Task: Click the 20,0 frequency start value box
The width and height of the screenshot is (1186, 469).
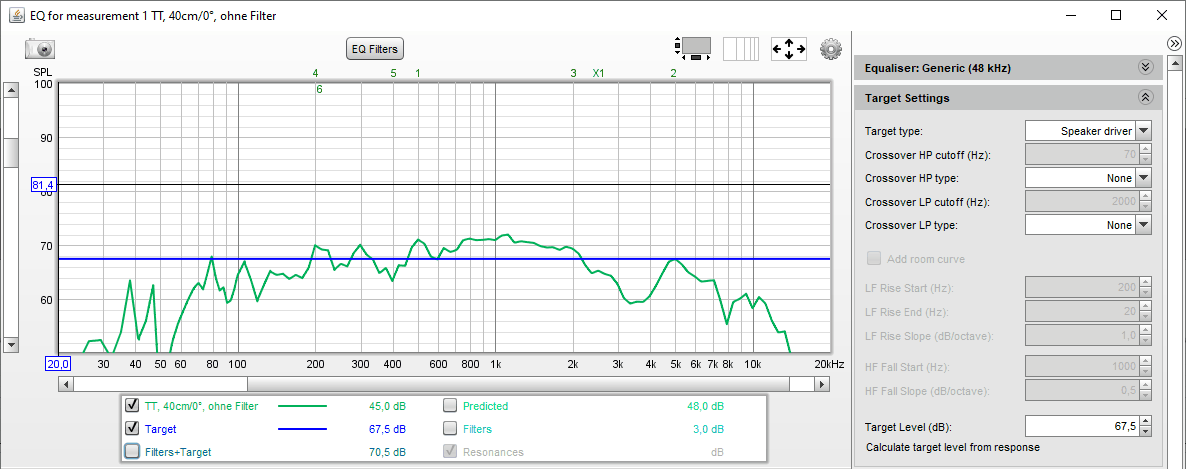Action: click(57, 364)
